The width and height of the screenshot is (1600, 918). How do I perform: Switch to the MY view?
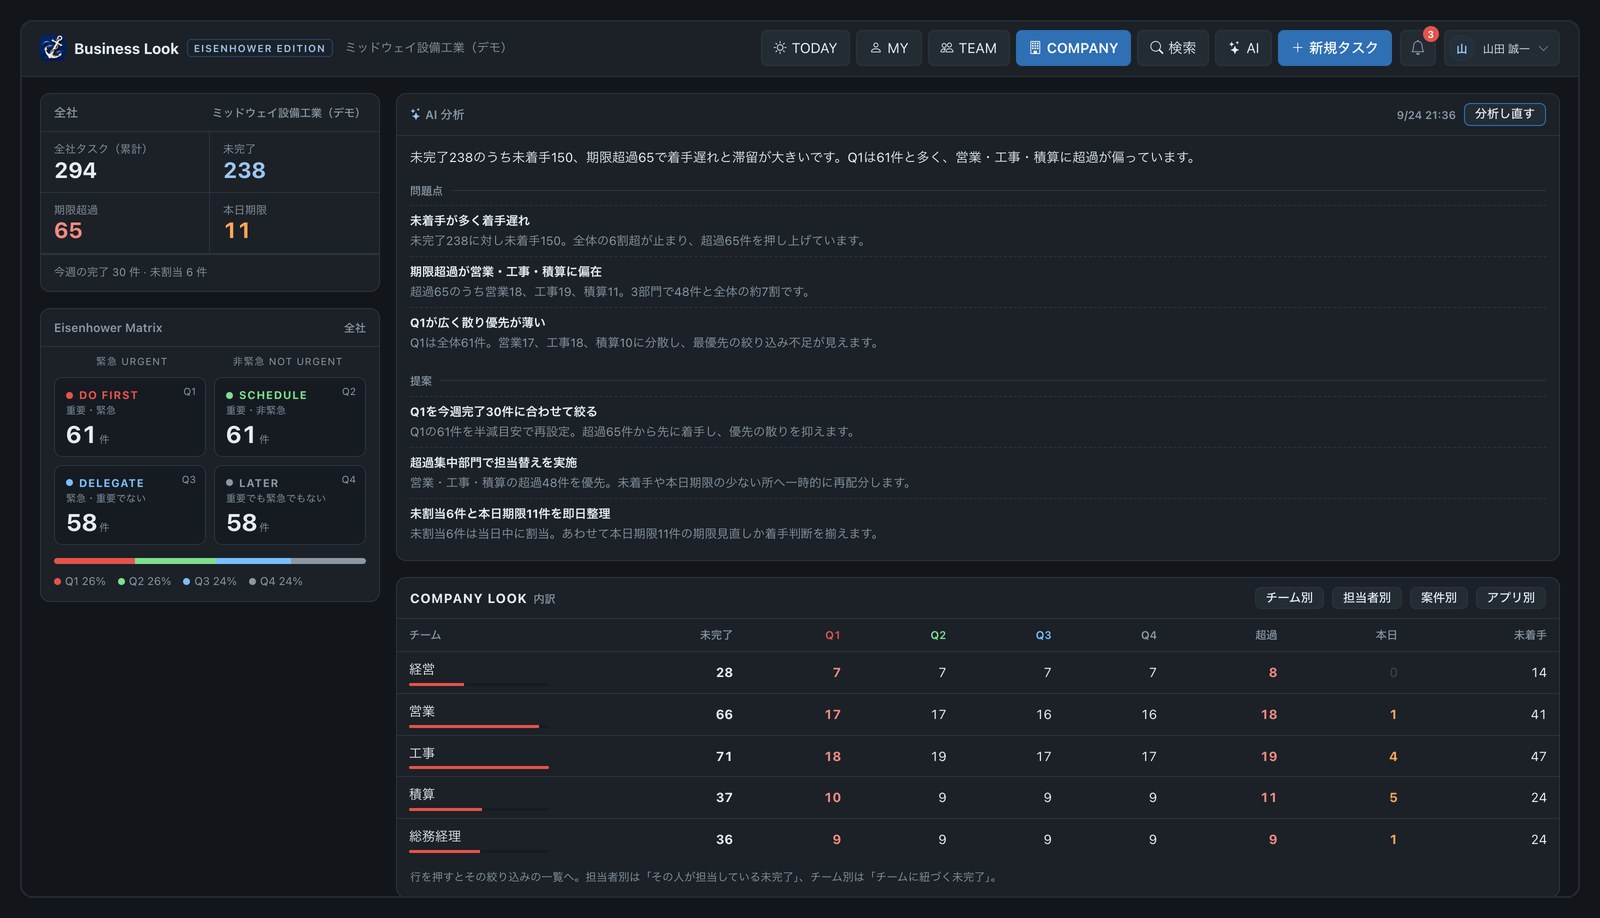889,48
